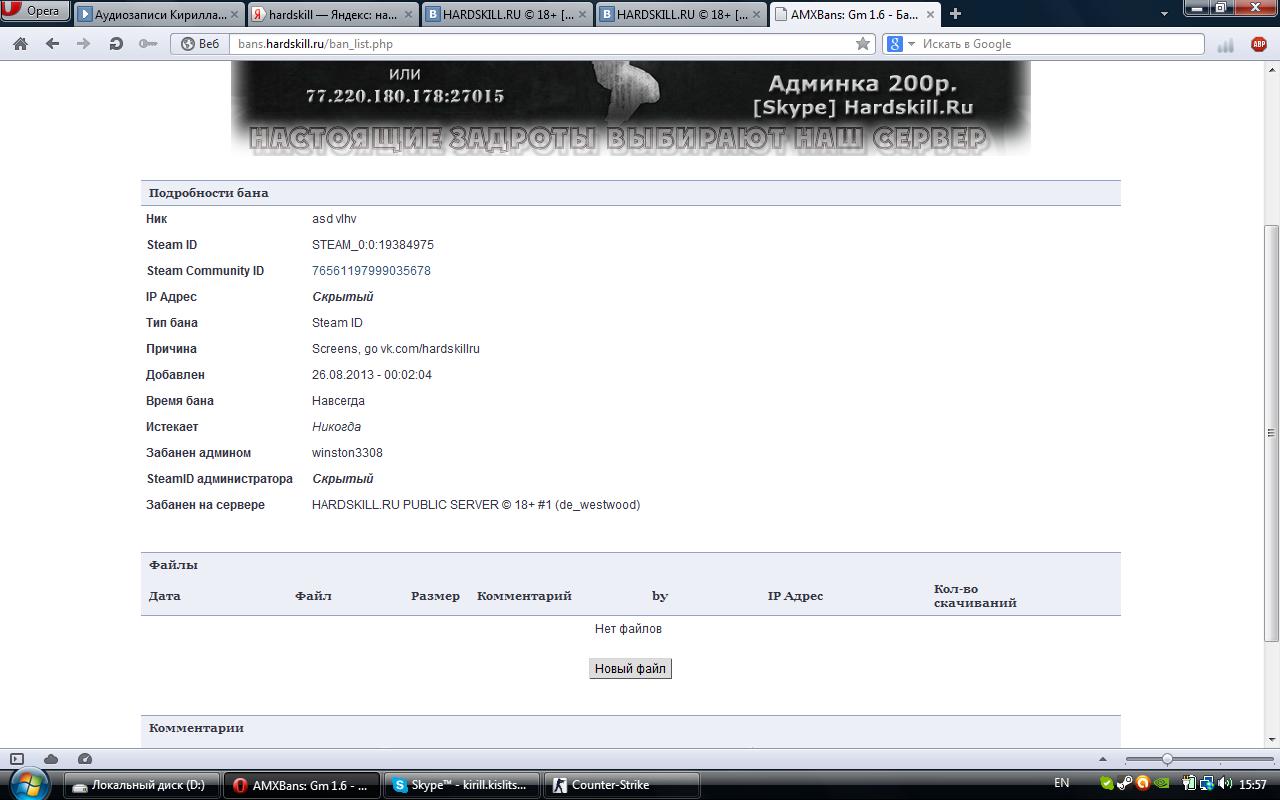Open the Windows Start orb
The image size is (1280, 800).
[x=28, y=784]
